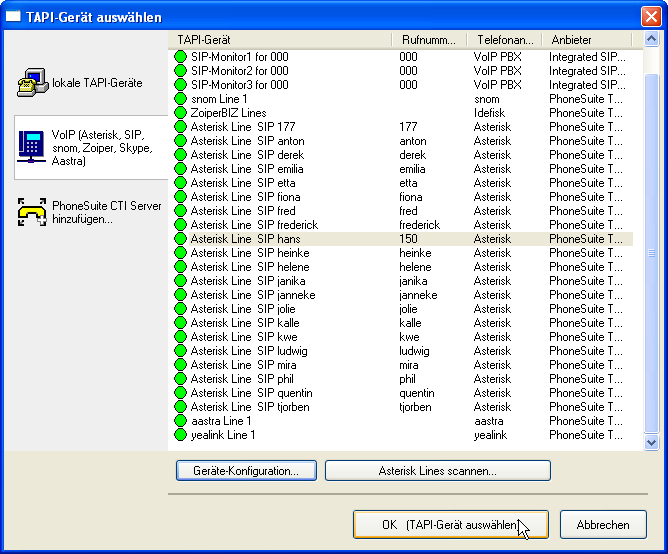This screenshot has height=554, width=668.
Task: Sort list by TAPI-Gerät column header
Action: (x=280, y=39)
